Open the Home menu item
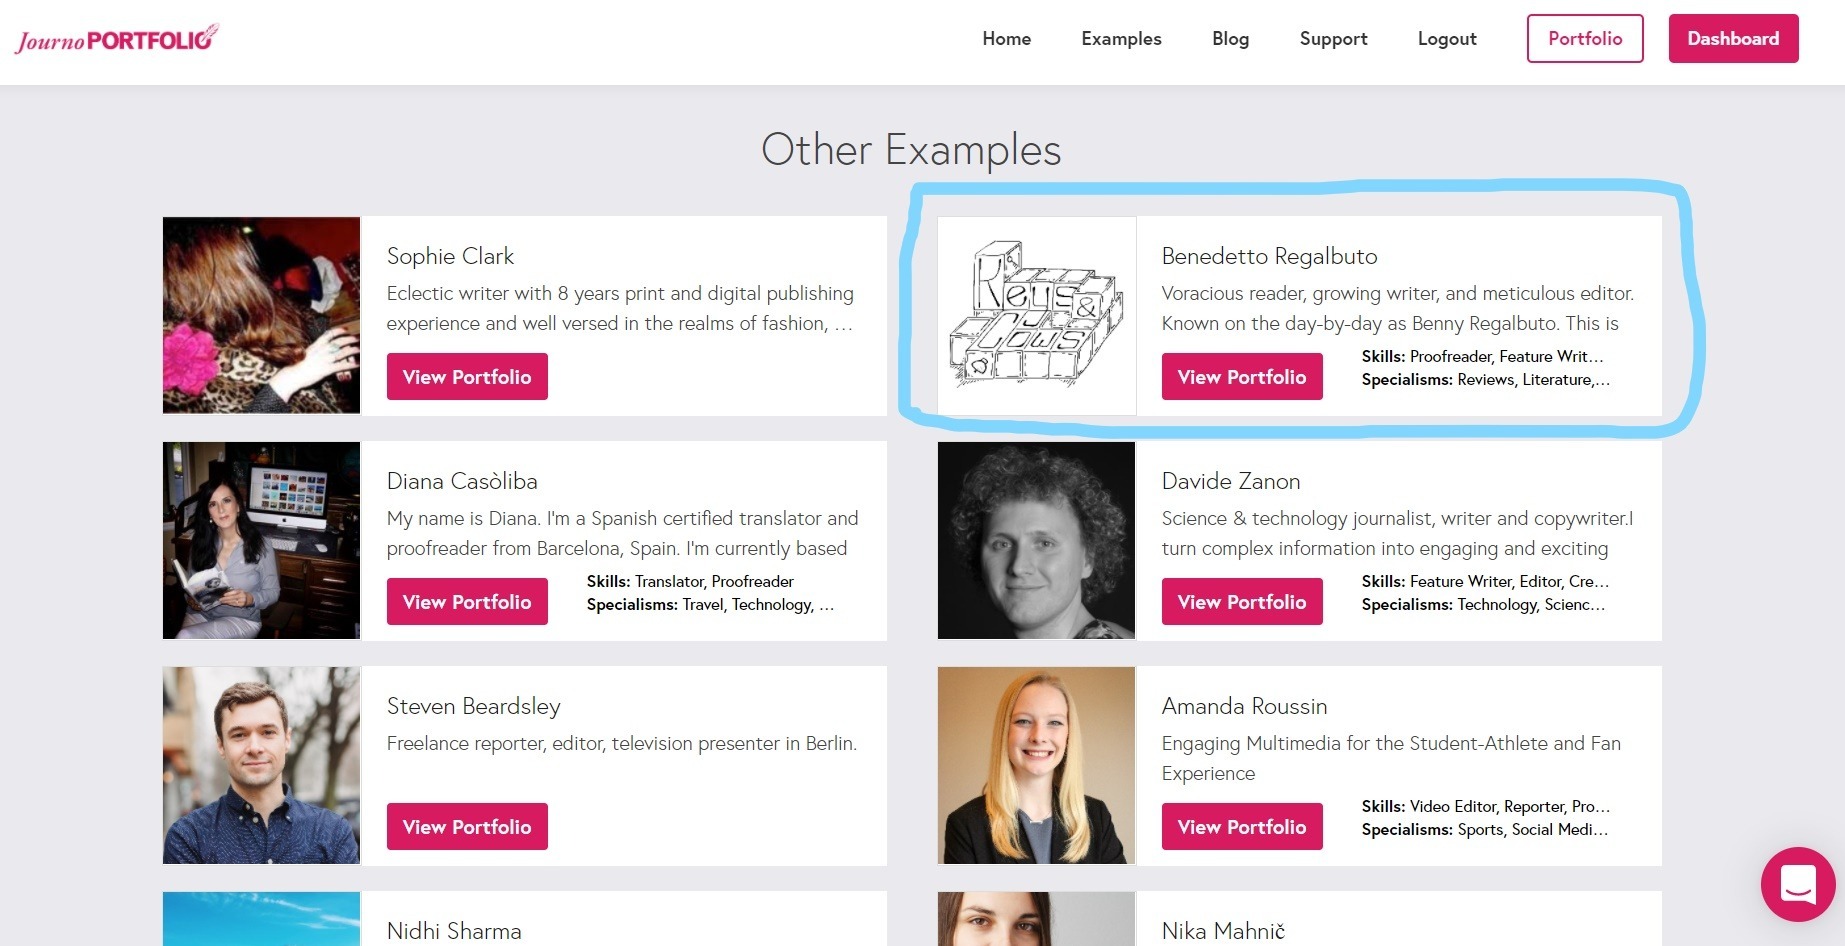This screenshot has width=1845, height=946. click(1006, 39)
